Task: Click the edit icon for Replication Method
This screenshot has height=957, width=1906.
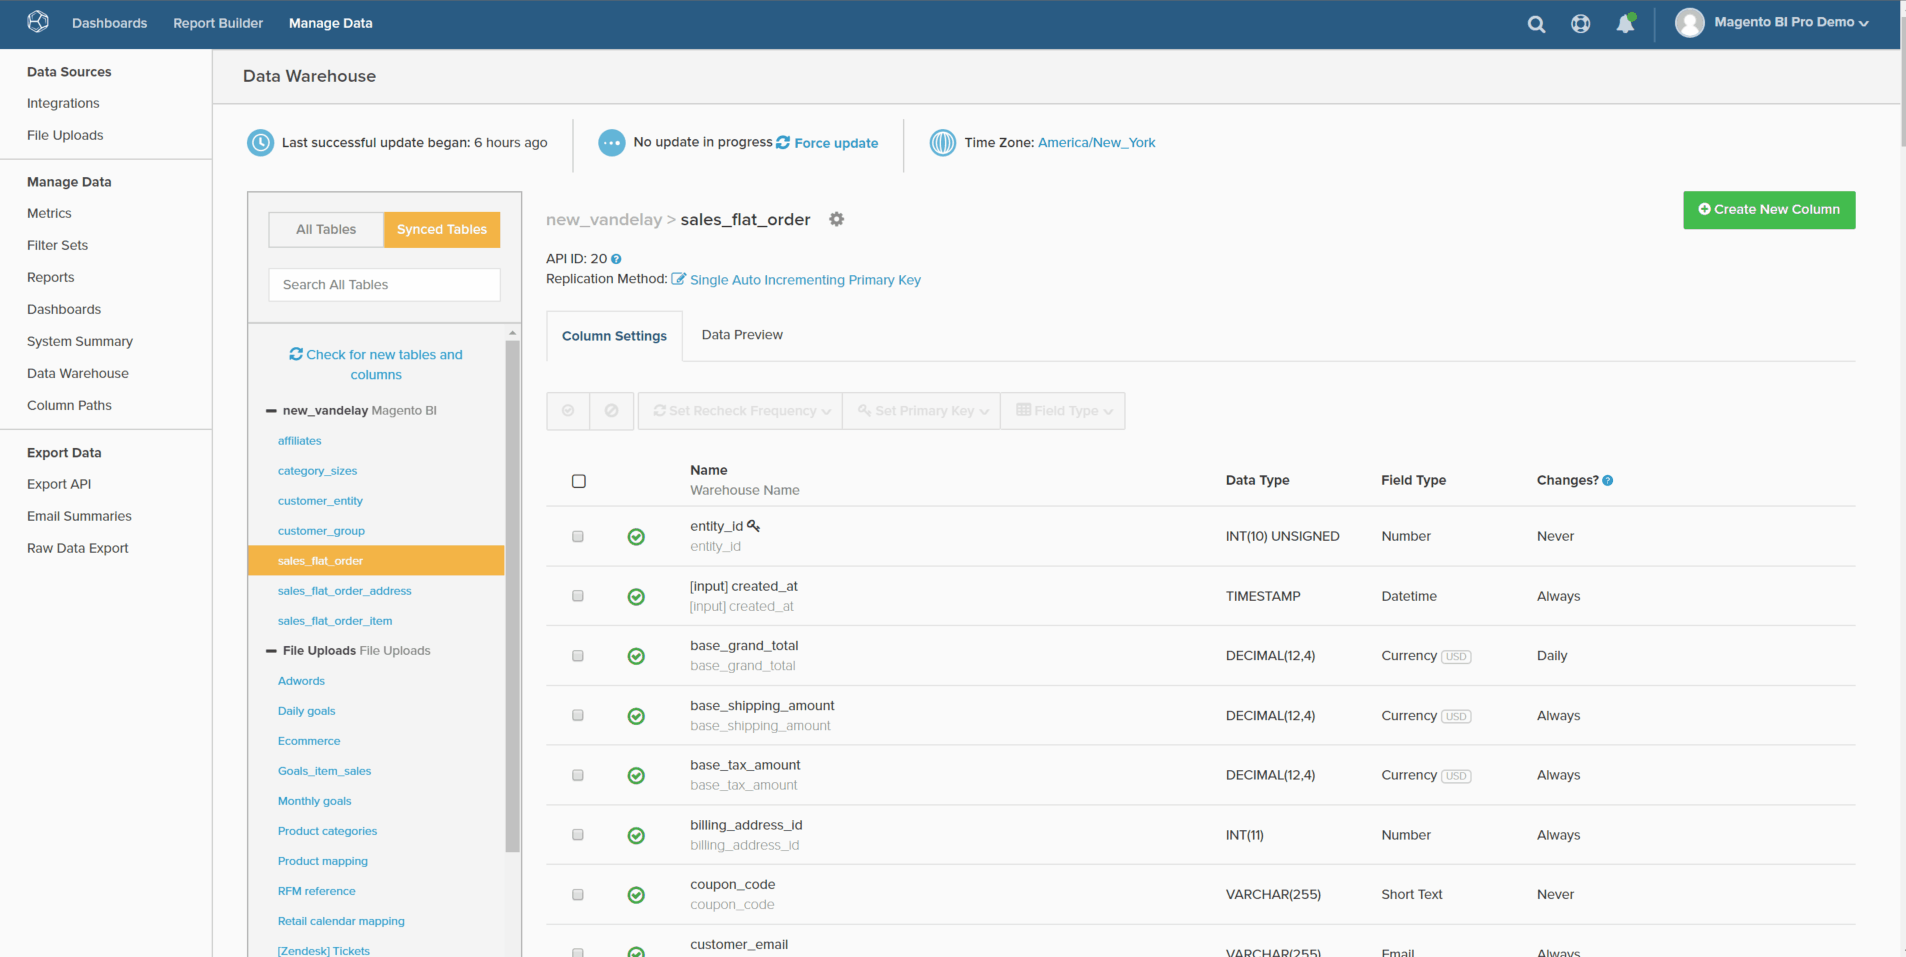Action: click(x=679, y=279)
